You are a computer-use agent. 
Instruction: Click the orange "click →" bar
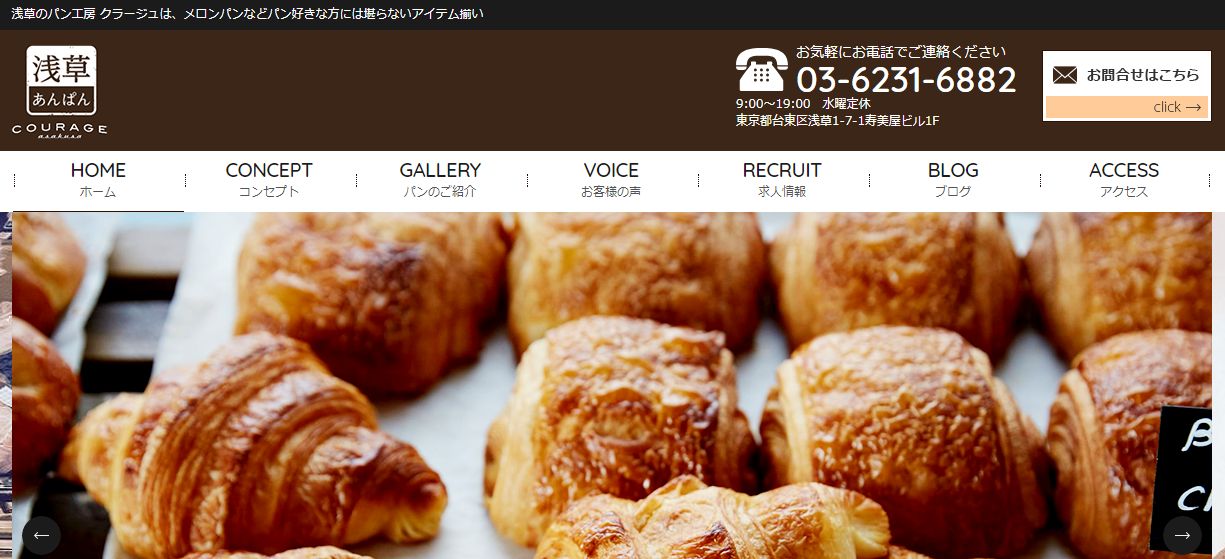click(1127, 107)
